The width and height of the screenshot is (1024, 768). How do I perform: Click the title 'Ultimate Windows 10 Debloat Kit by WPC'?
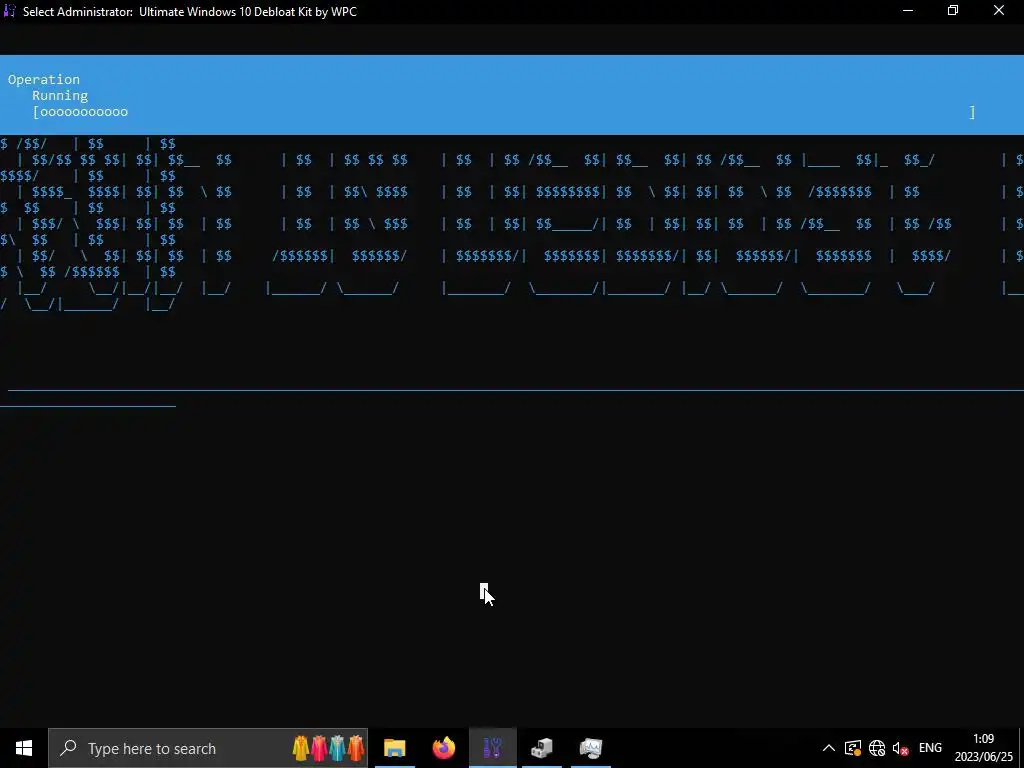tap(248, 12)
